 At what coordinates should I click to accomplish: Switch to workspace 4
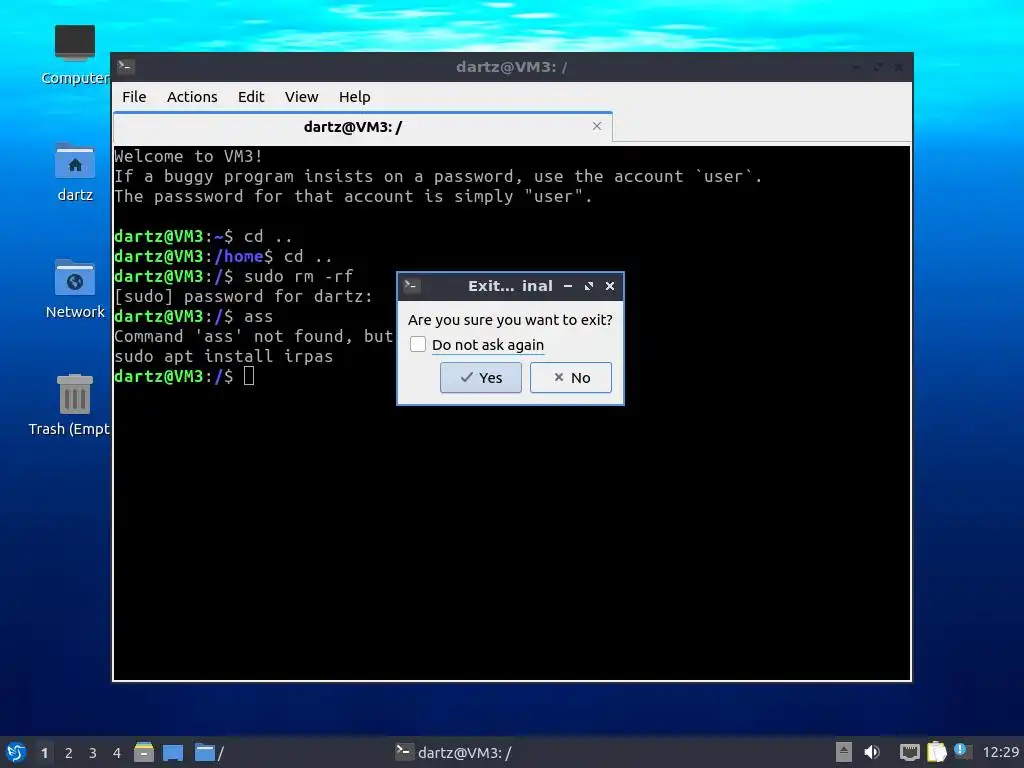[x=117, y=753]
